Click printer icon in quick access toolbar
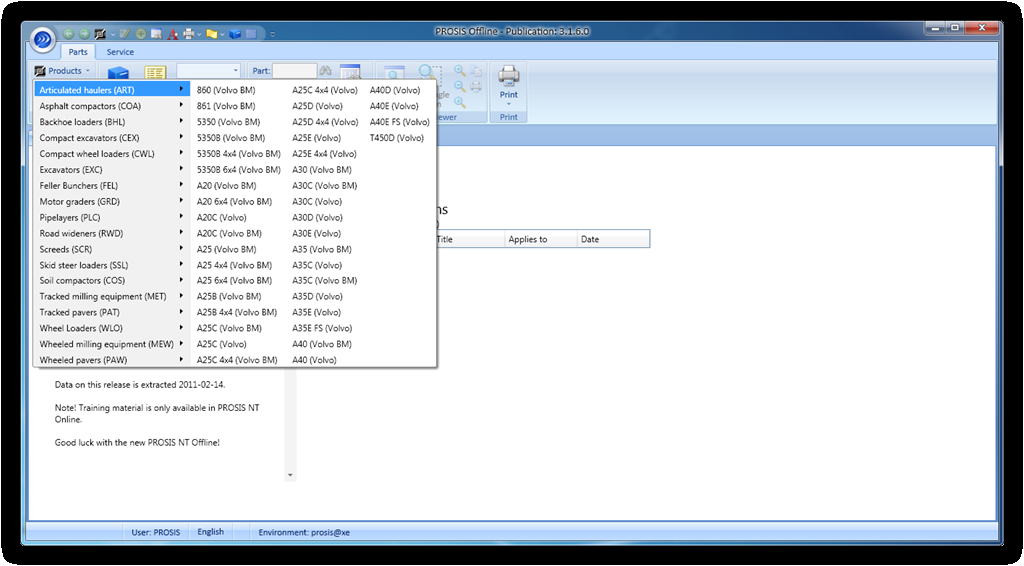This screenshot has height=566, width=1024. (x=188, y=34)
